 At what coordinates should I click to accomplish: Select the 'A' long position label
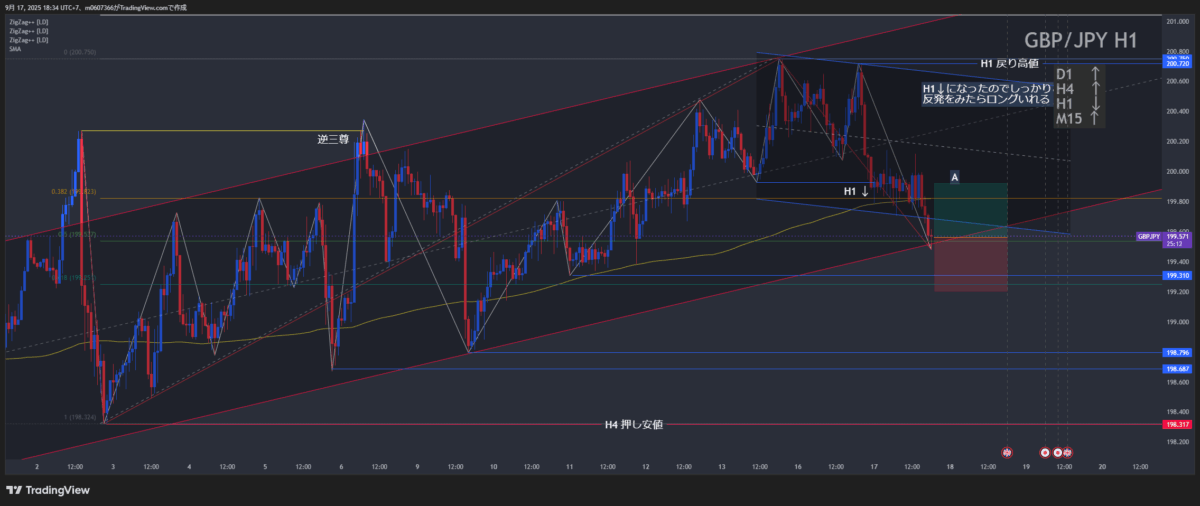point(955,177)
